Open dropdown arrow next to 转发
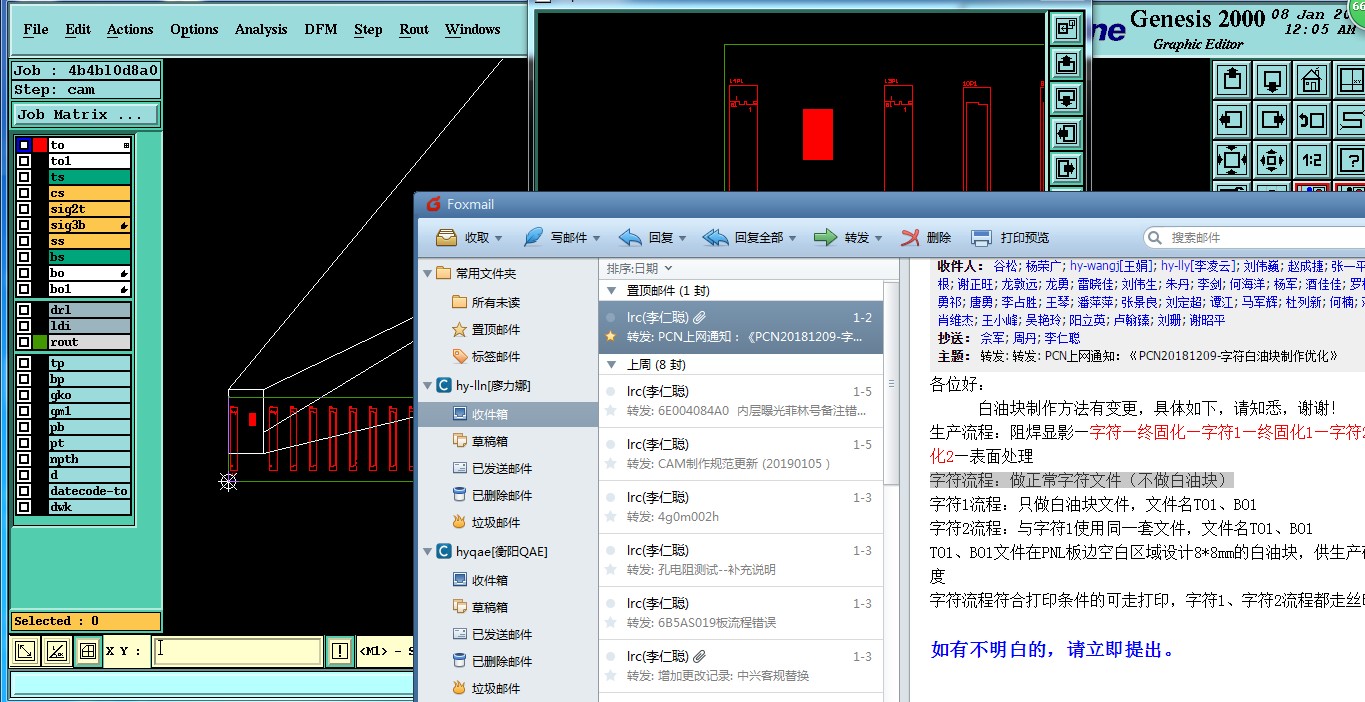Viewport: 1365px width, 702px height. (x=878, y=239)
